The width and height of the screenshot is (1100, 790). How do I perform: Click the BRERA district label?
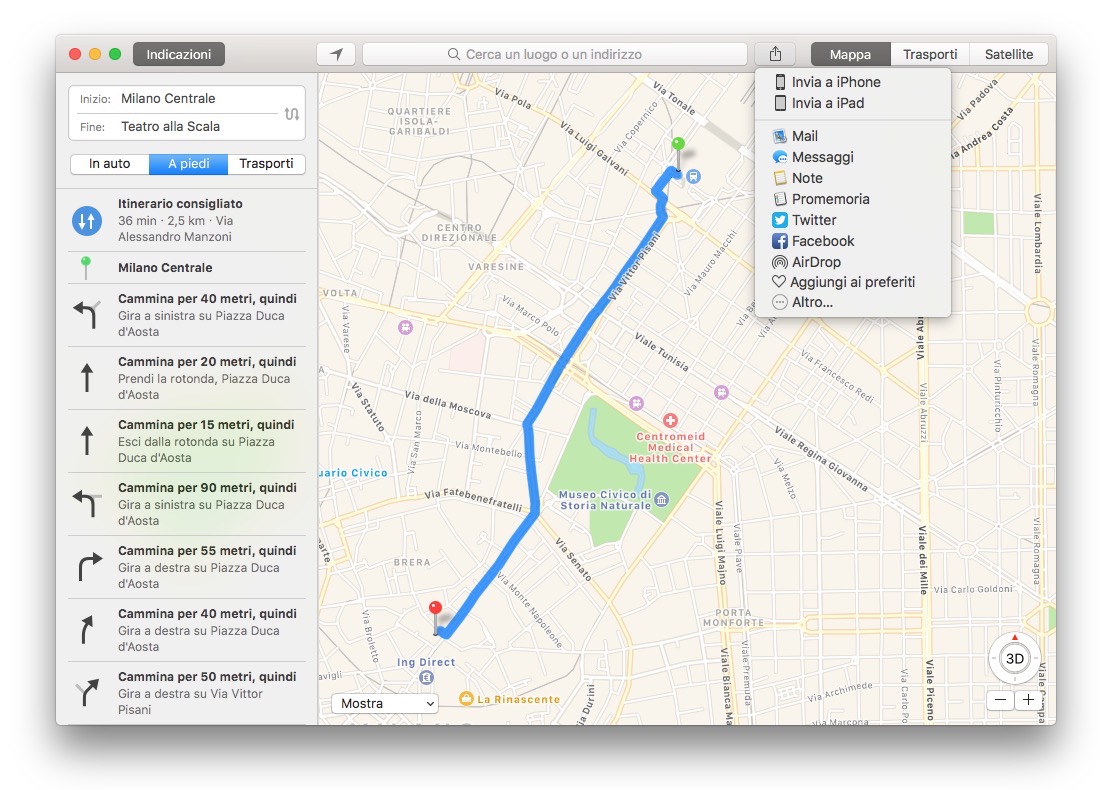pyautogui.click(x=412, y=563)
